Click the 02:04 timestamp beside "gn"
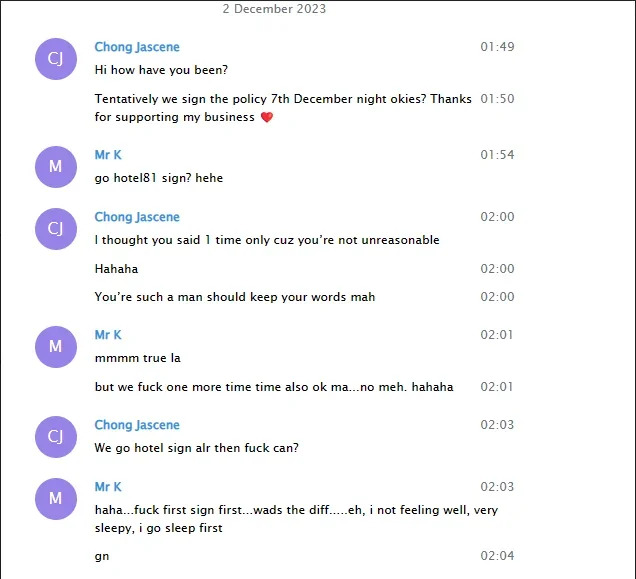 497,555
